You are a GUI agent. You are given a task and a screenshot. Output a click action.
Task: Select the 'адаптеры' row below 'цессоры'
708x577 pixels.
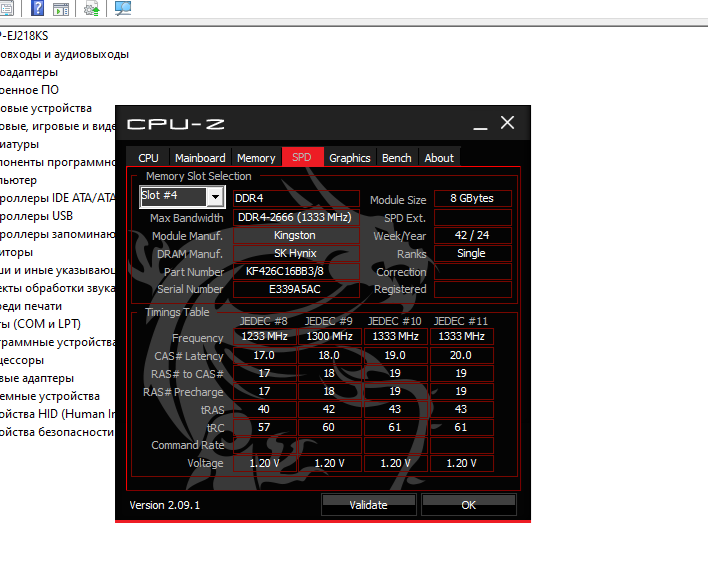pyautogui.click(x=37, y=378)
